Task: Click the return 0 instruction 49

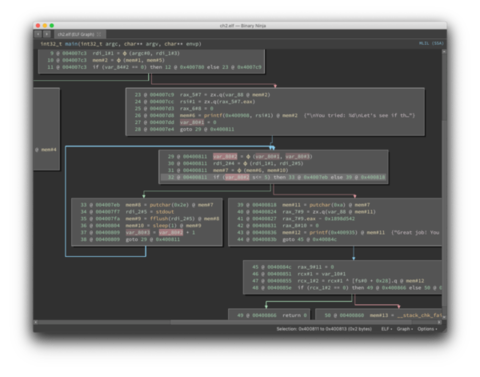Action: pos(294,315)
